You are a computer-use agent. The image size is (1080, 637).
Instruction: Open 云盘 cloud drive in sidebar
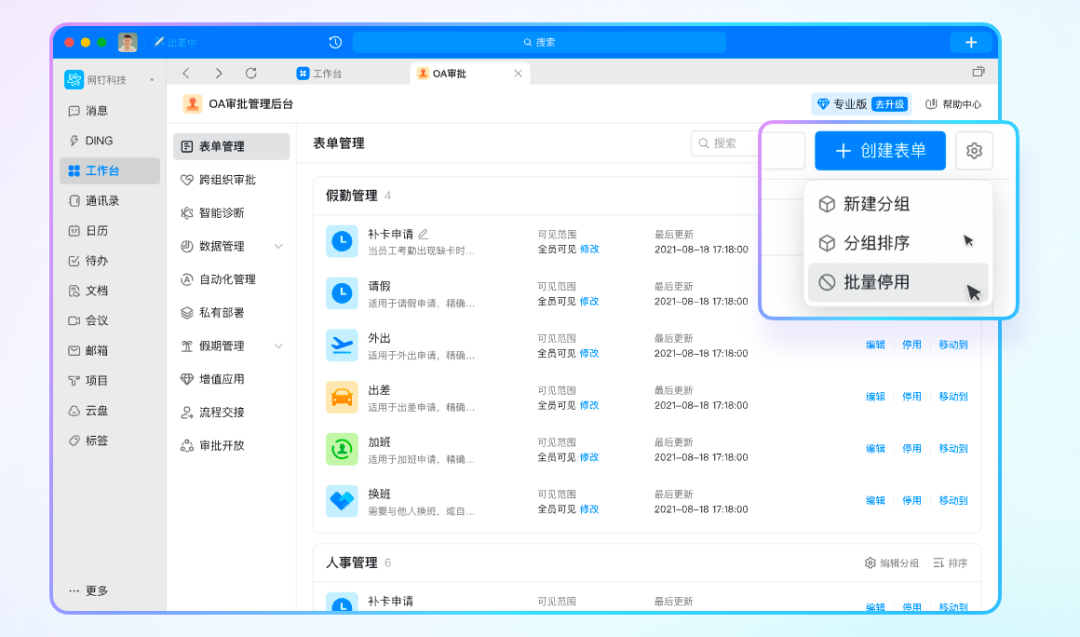96,410
